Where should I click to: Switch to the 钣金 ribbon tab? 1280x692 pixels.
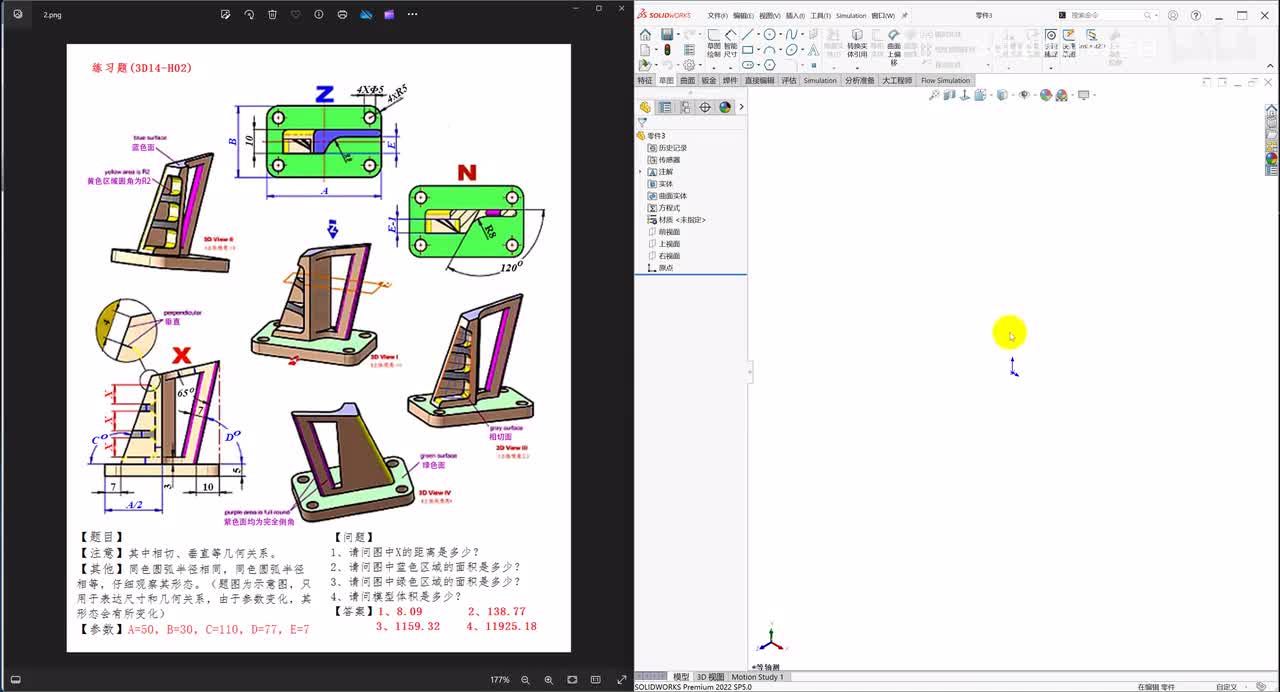(709, 80)
